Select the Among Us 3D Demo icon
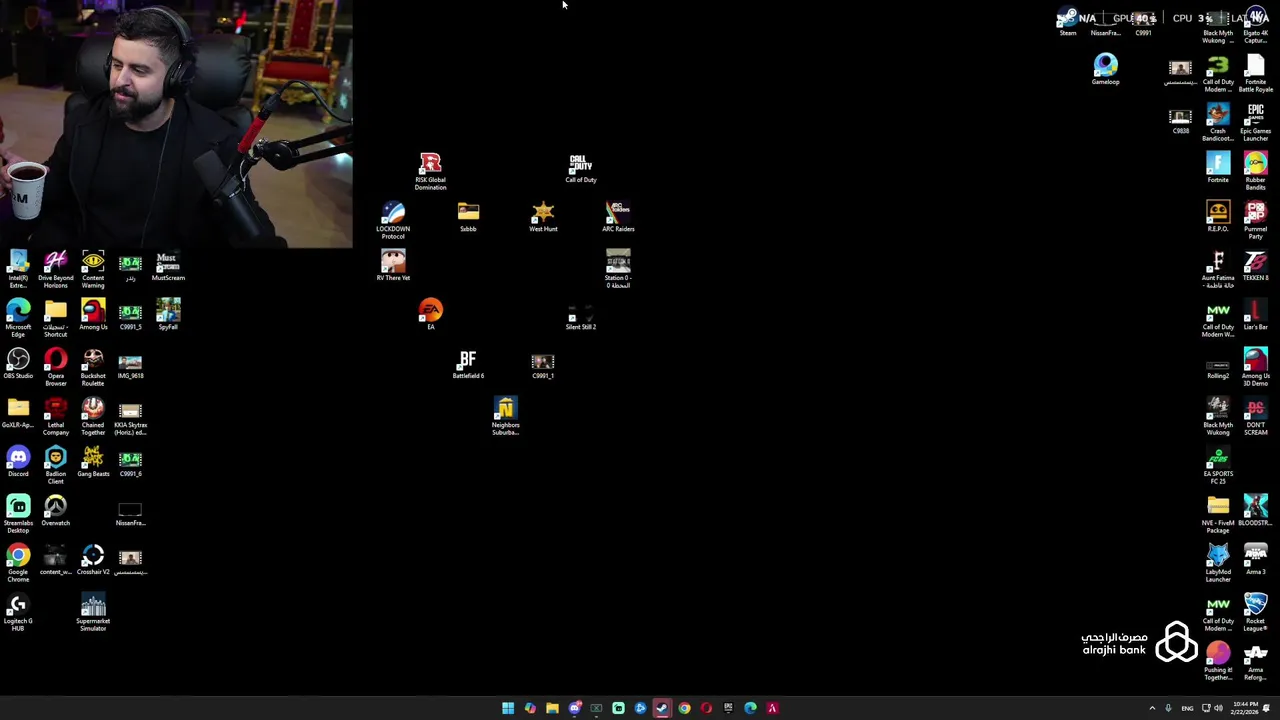 coord(1256,368)
